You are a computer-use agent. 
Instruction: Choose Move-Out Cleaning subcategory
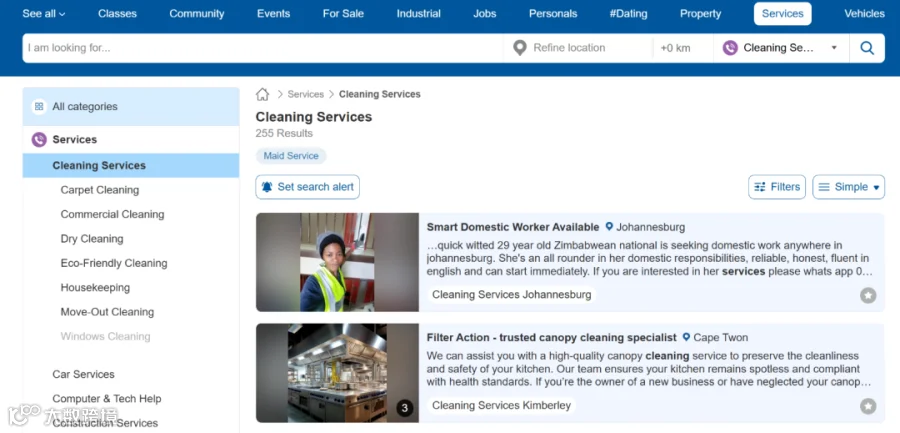107,312
